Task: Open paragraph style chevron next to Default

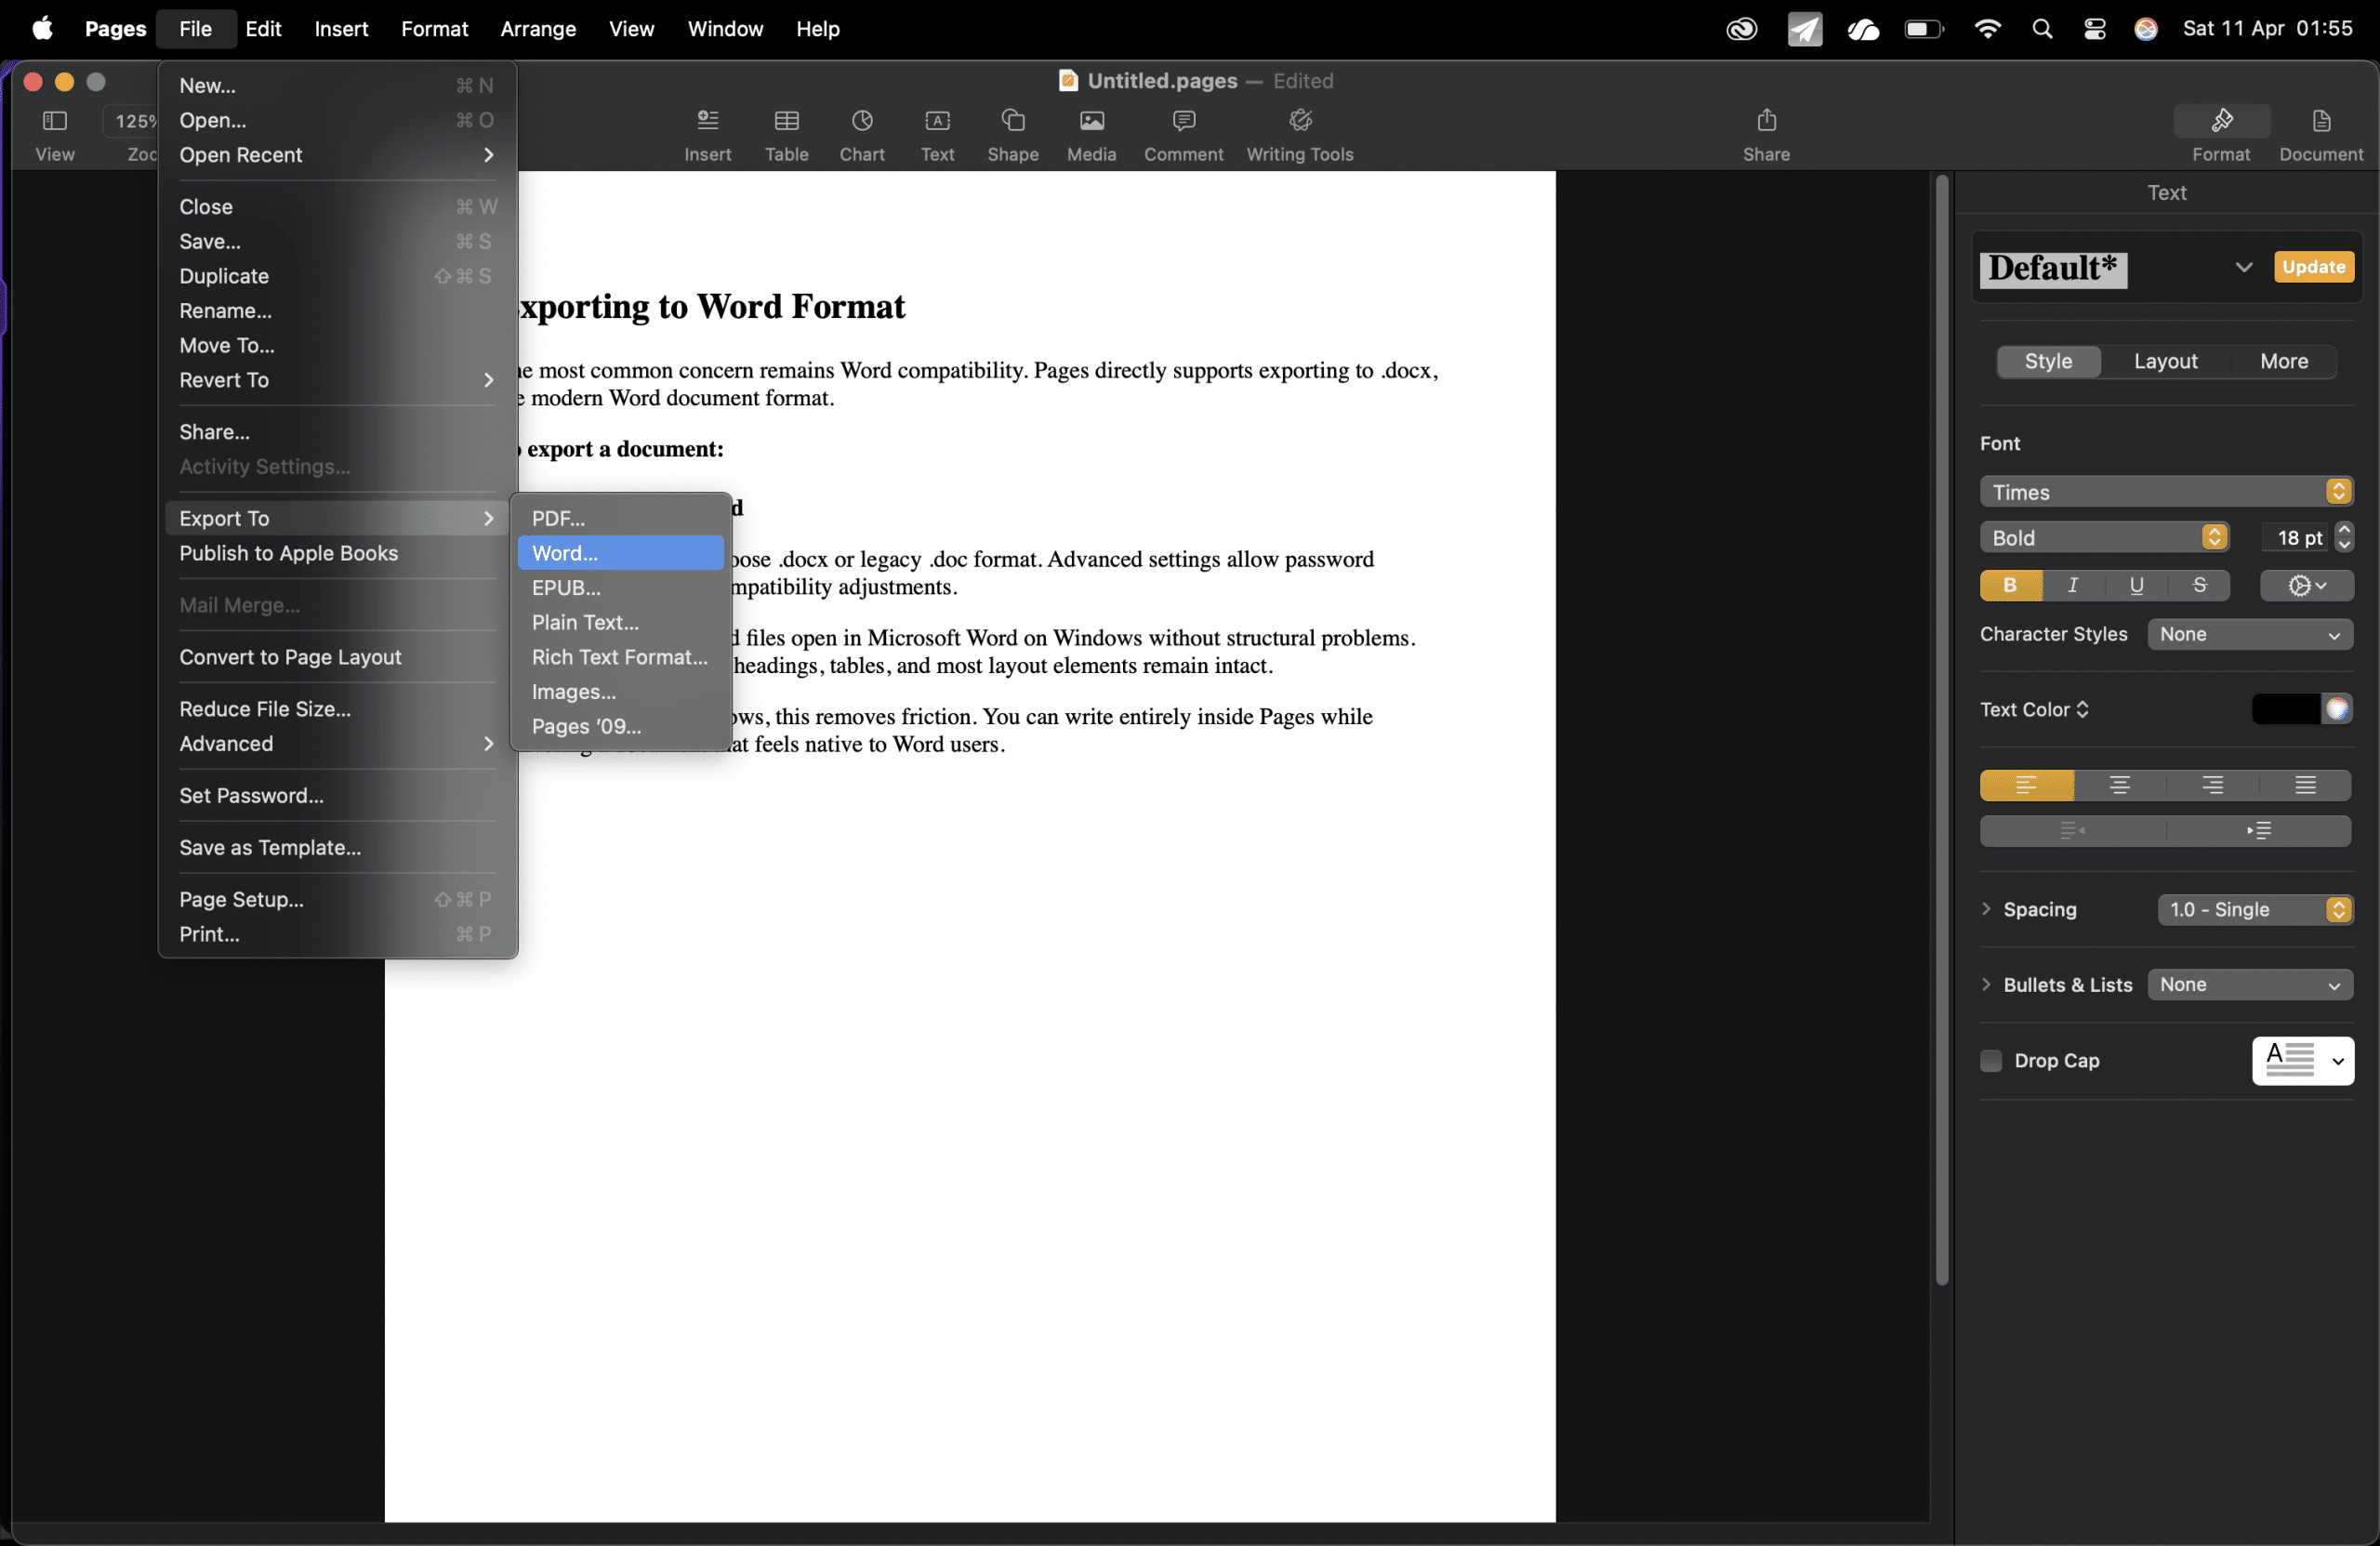Action: (x=2243, y=267)
